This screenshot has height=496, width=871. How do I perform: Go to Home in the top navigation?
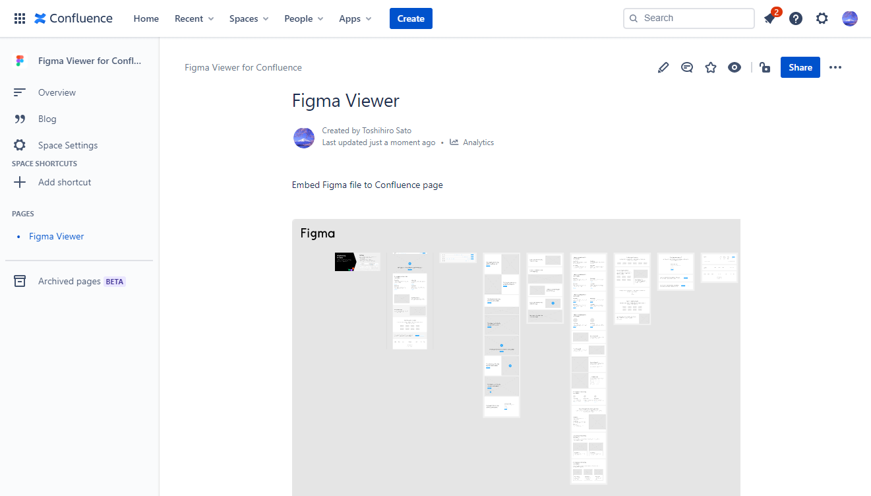(x=146, y=18)
